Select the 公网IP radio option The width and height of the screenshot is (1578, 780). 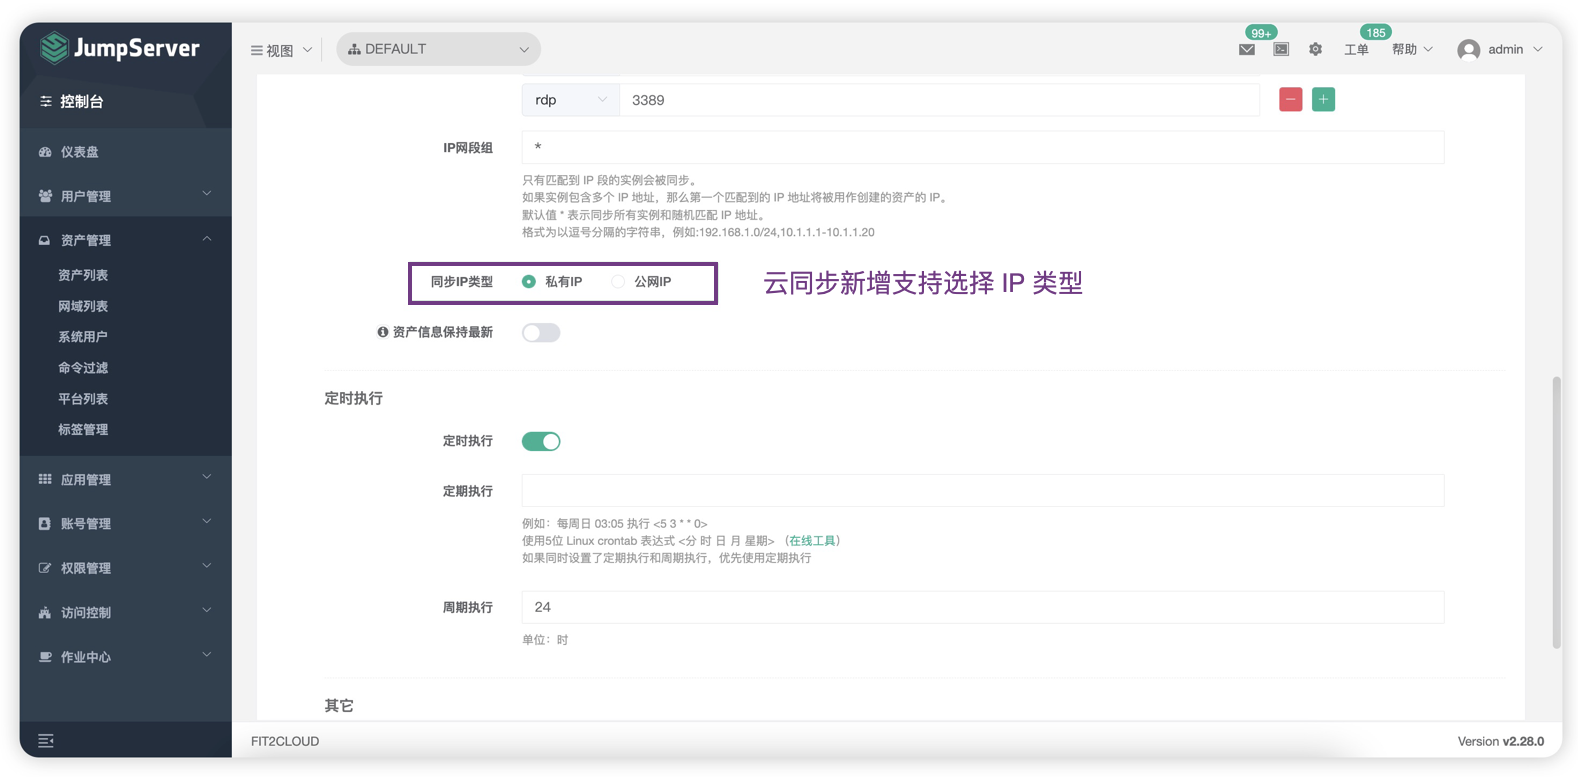coord(618,282)
